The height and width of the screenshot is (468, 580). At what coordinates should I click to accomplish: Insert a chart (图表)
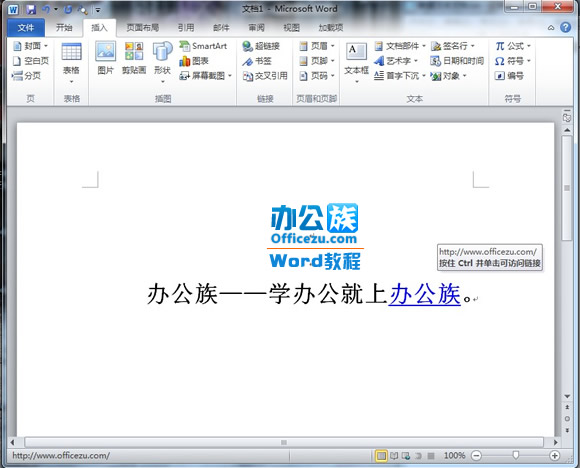pyautogui.click(x=194, y=61)
